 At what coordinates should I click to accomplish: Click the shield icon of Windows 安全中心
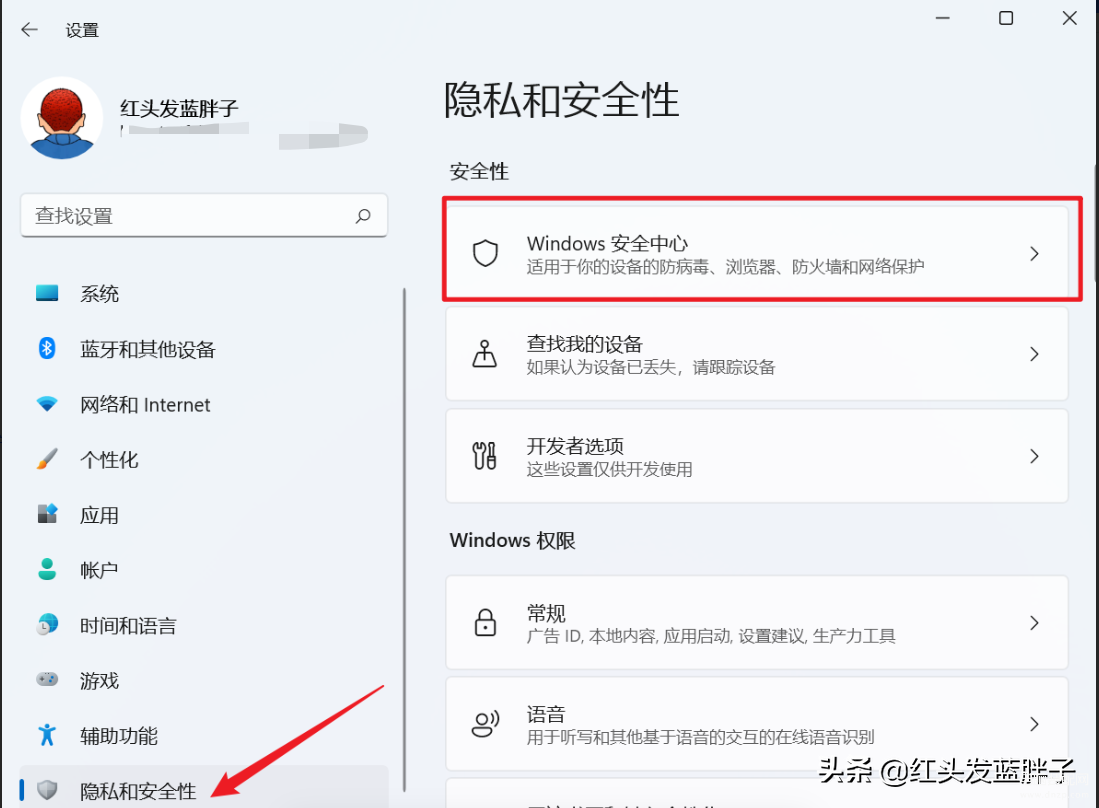tap(485, 254)
